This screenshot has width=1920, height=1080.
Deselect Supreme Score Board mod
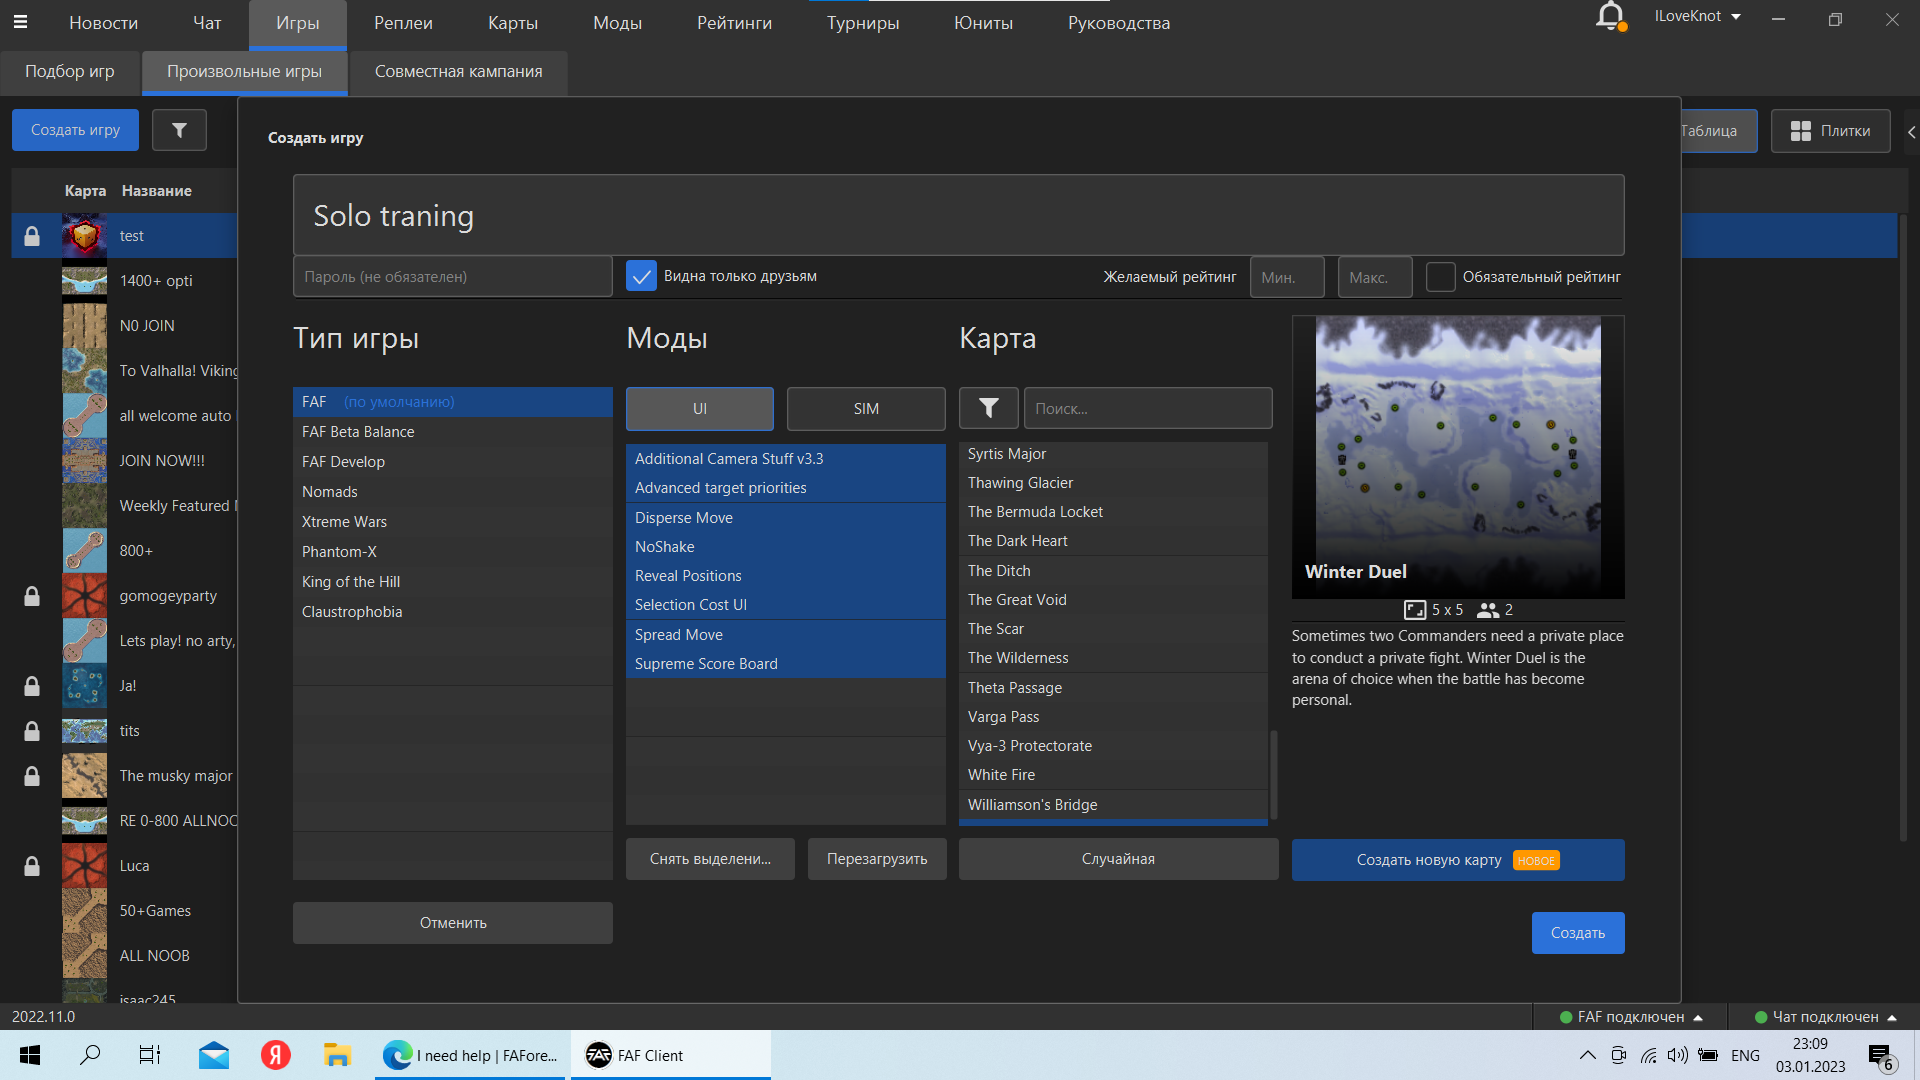[x=785, y=664]
